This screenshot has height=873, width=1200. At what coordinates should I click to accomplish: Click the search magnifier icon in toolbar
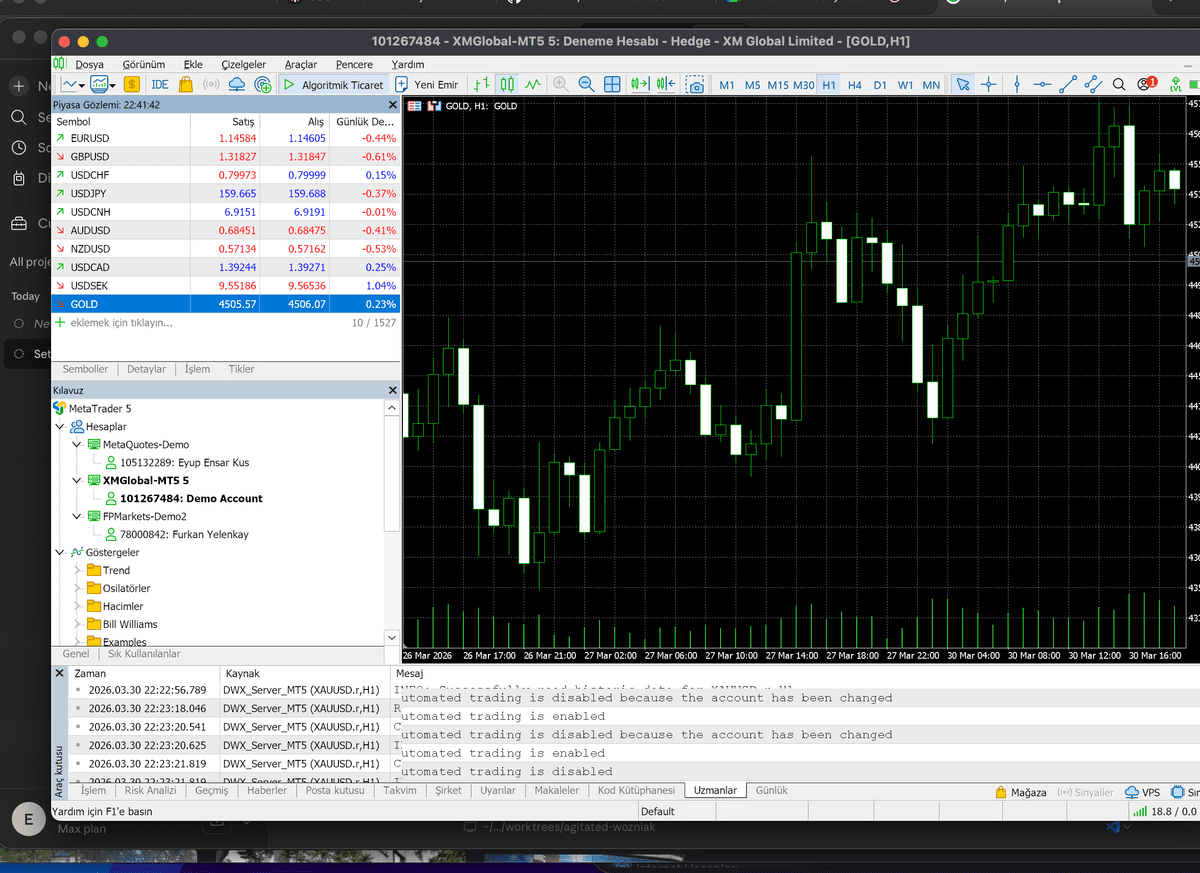pyautogui.click(x=1119, y=85)
